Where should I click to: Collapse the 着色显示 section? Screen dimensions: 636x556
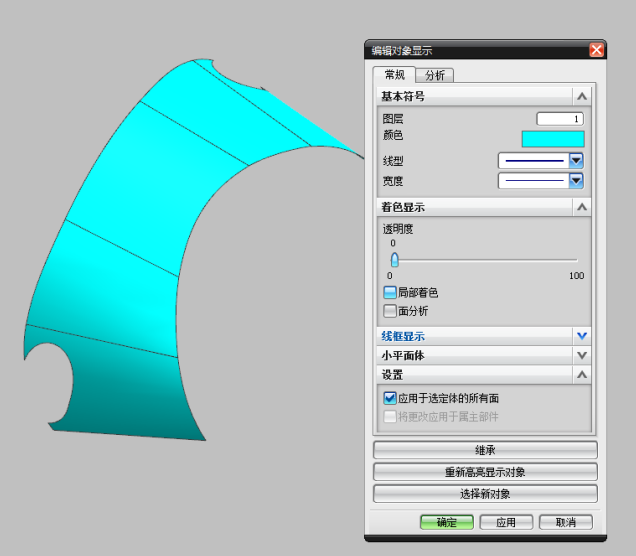tap(582, 207)
